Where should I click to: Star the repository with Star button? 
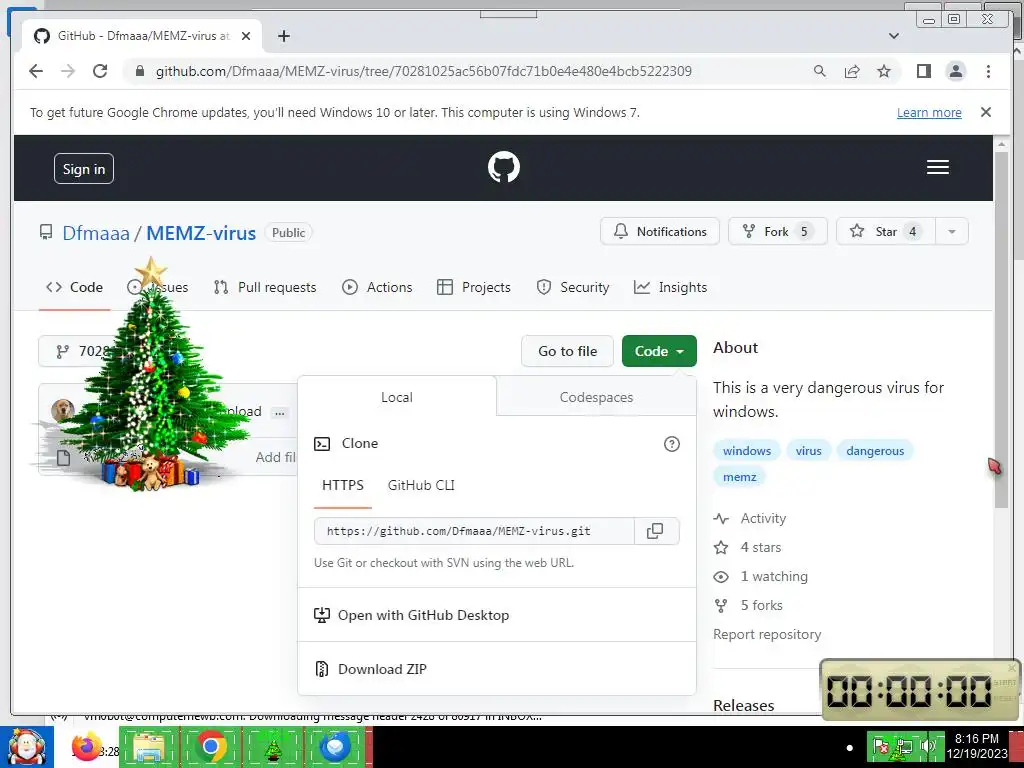coord(886,232)
